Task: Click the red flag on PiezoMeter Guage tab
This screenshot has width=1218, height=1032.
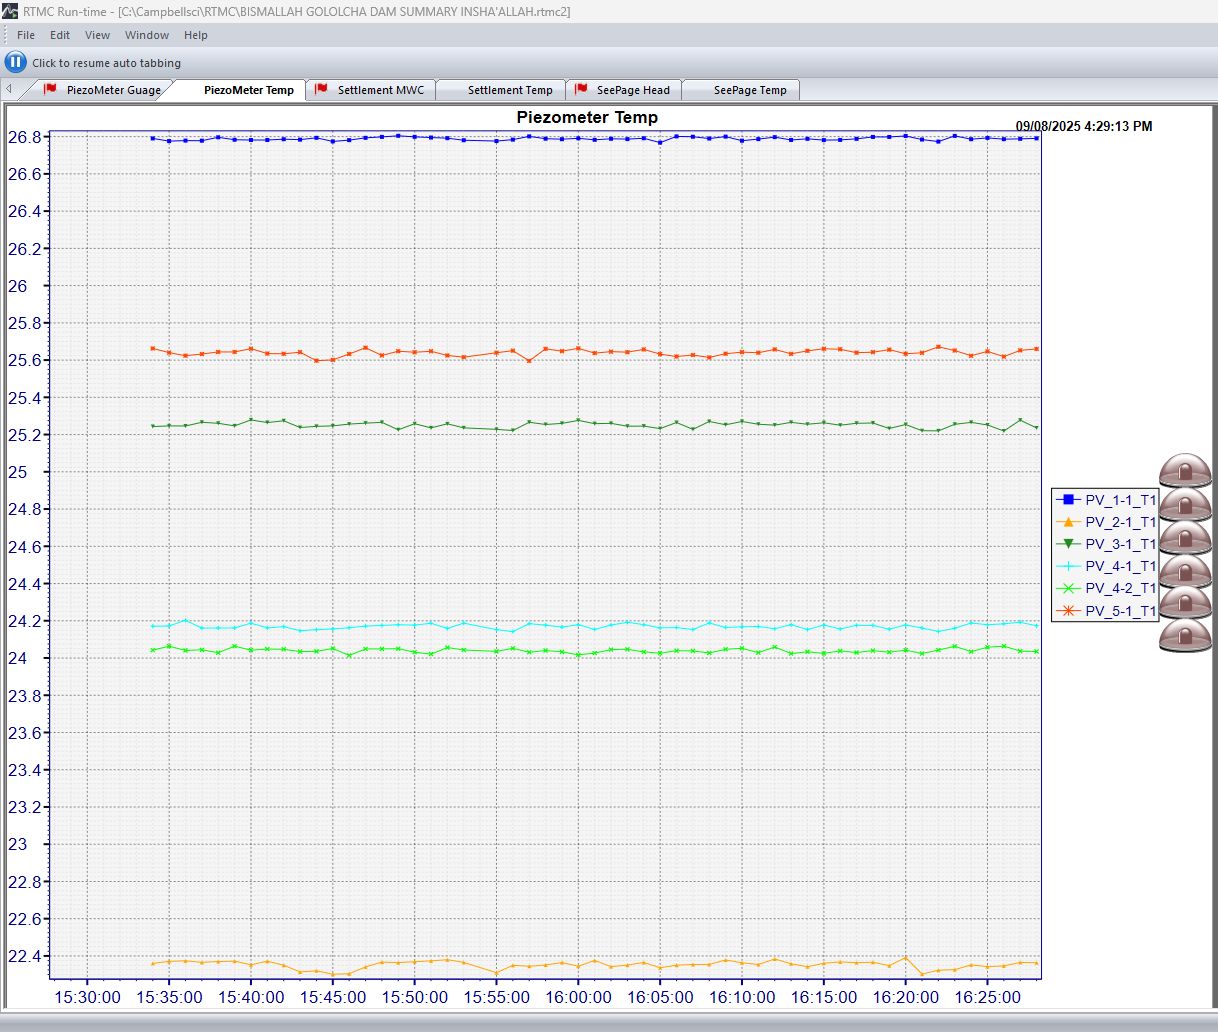Action: (x=50, y=89)
